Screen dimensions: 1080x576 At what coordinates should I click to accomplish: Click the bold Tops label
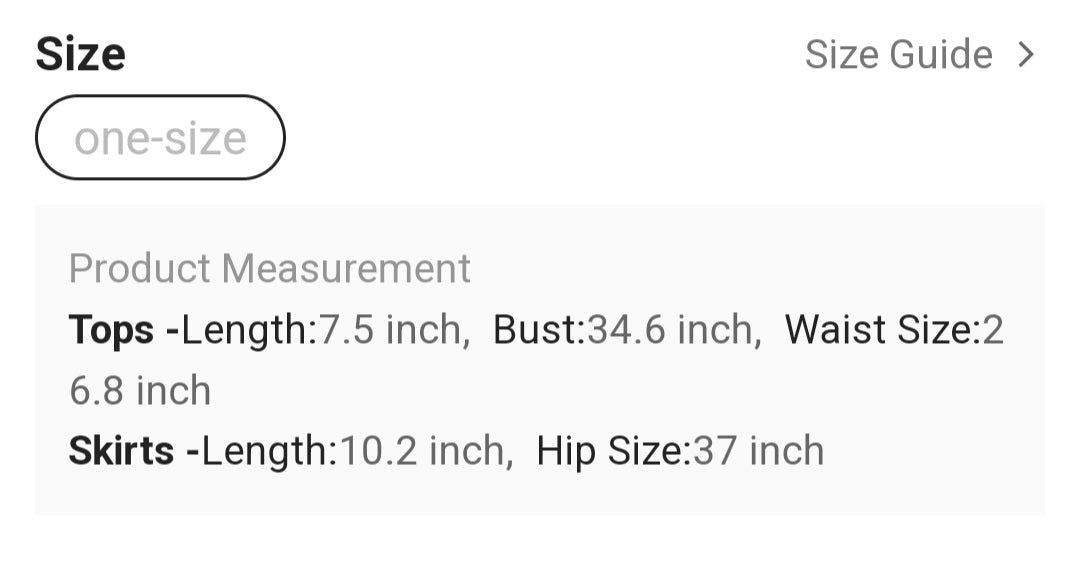click(111, 330)
